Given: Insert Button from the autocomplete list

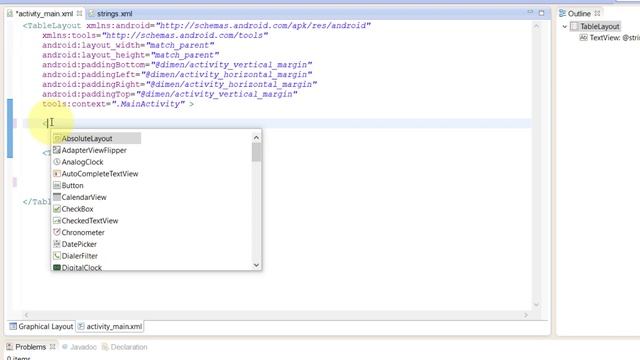Looking at the screenshot, I should coord(72,186).
